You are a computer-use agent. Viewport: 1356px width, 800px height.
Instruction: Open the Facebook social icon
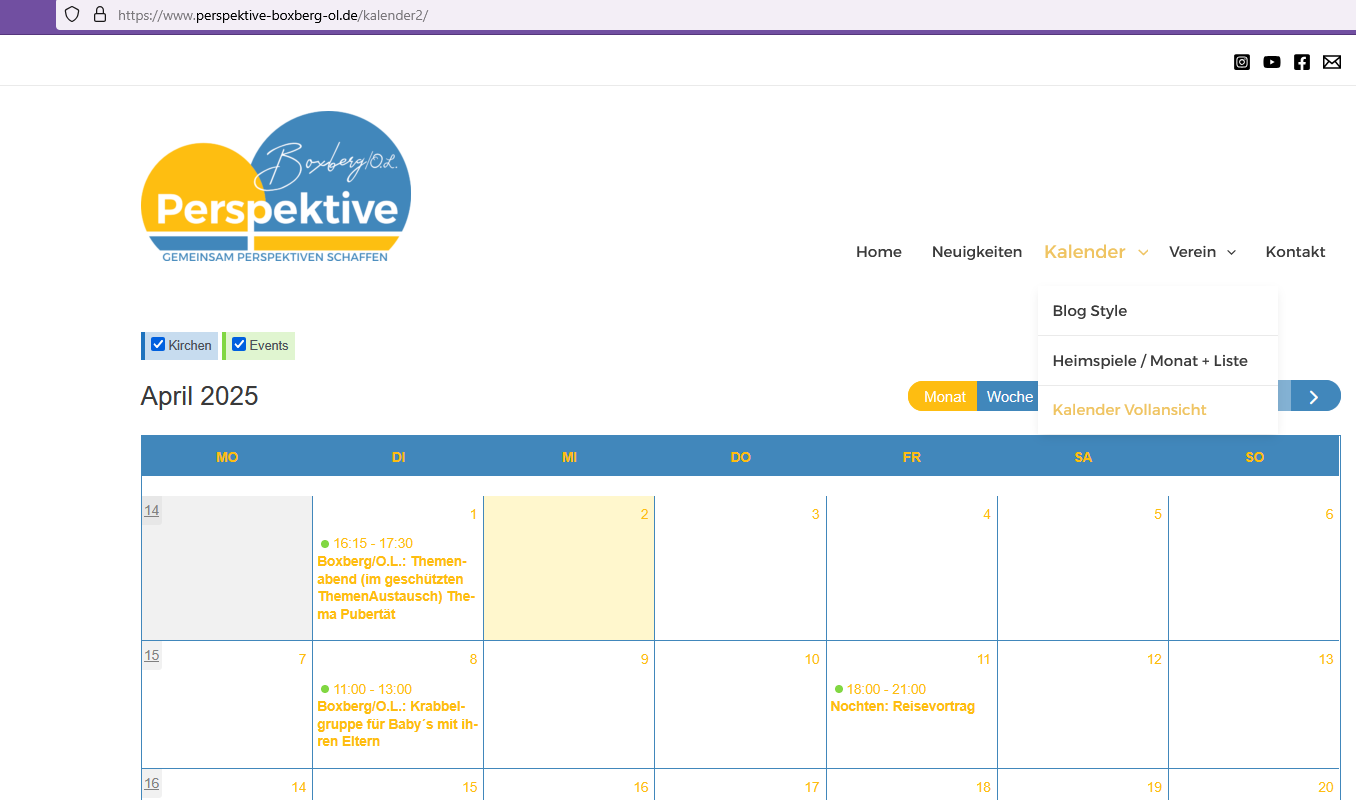pyautogui.click(x=1302, y=62)
